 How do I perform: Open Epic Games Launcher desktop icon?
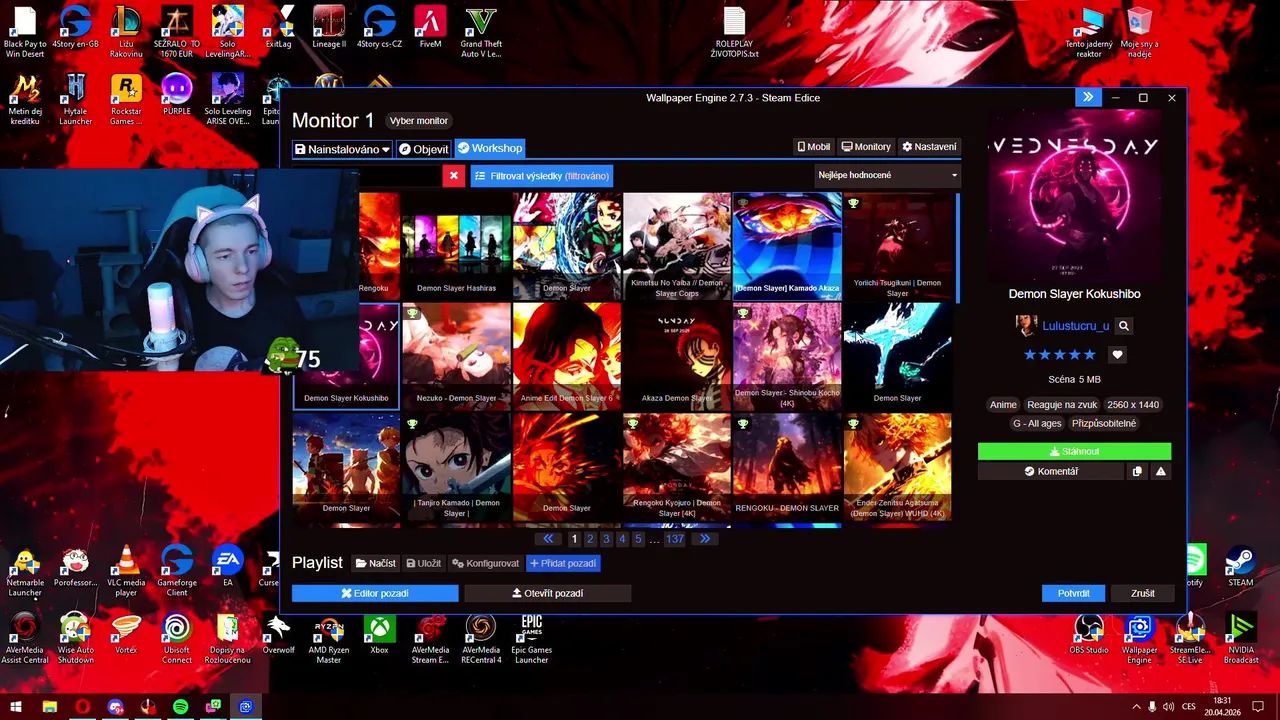tap(532, 640)
